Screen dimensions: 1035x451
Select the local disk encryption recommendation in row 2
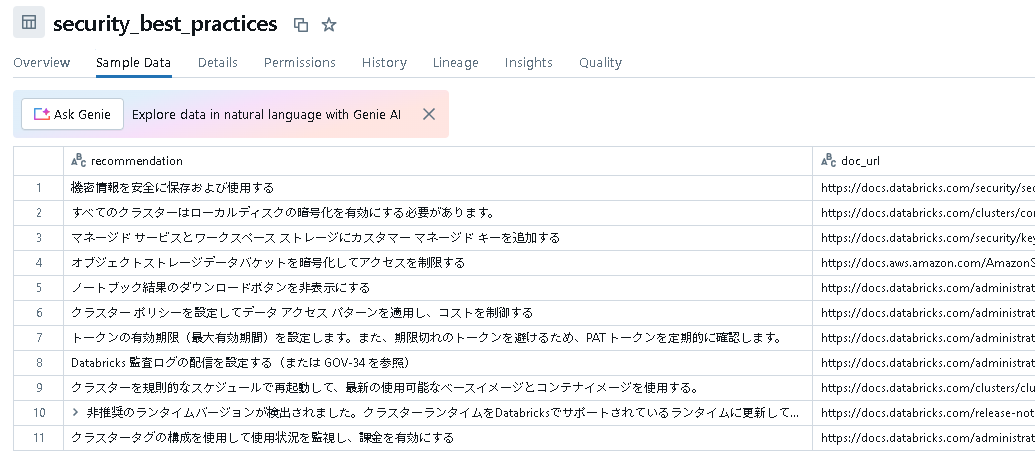click(x=438, y=213)
